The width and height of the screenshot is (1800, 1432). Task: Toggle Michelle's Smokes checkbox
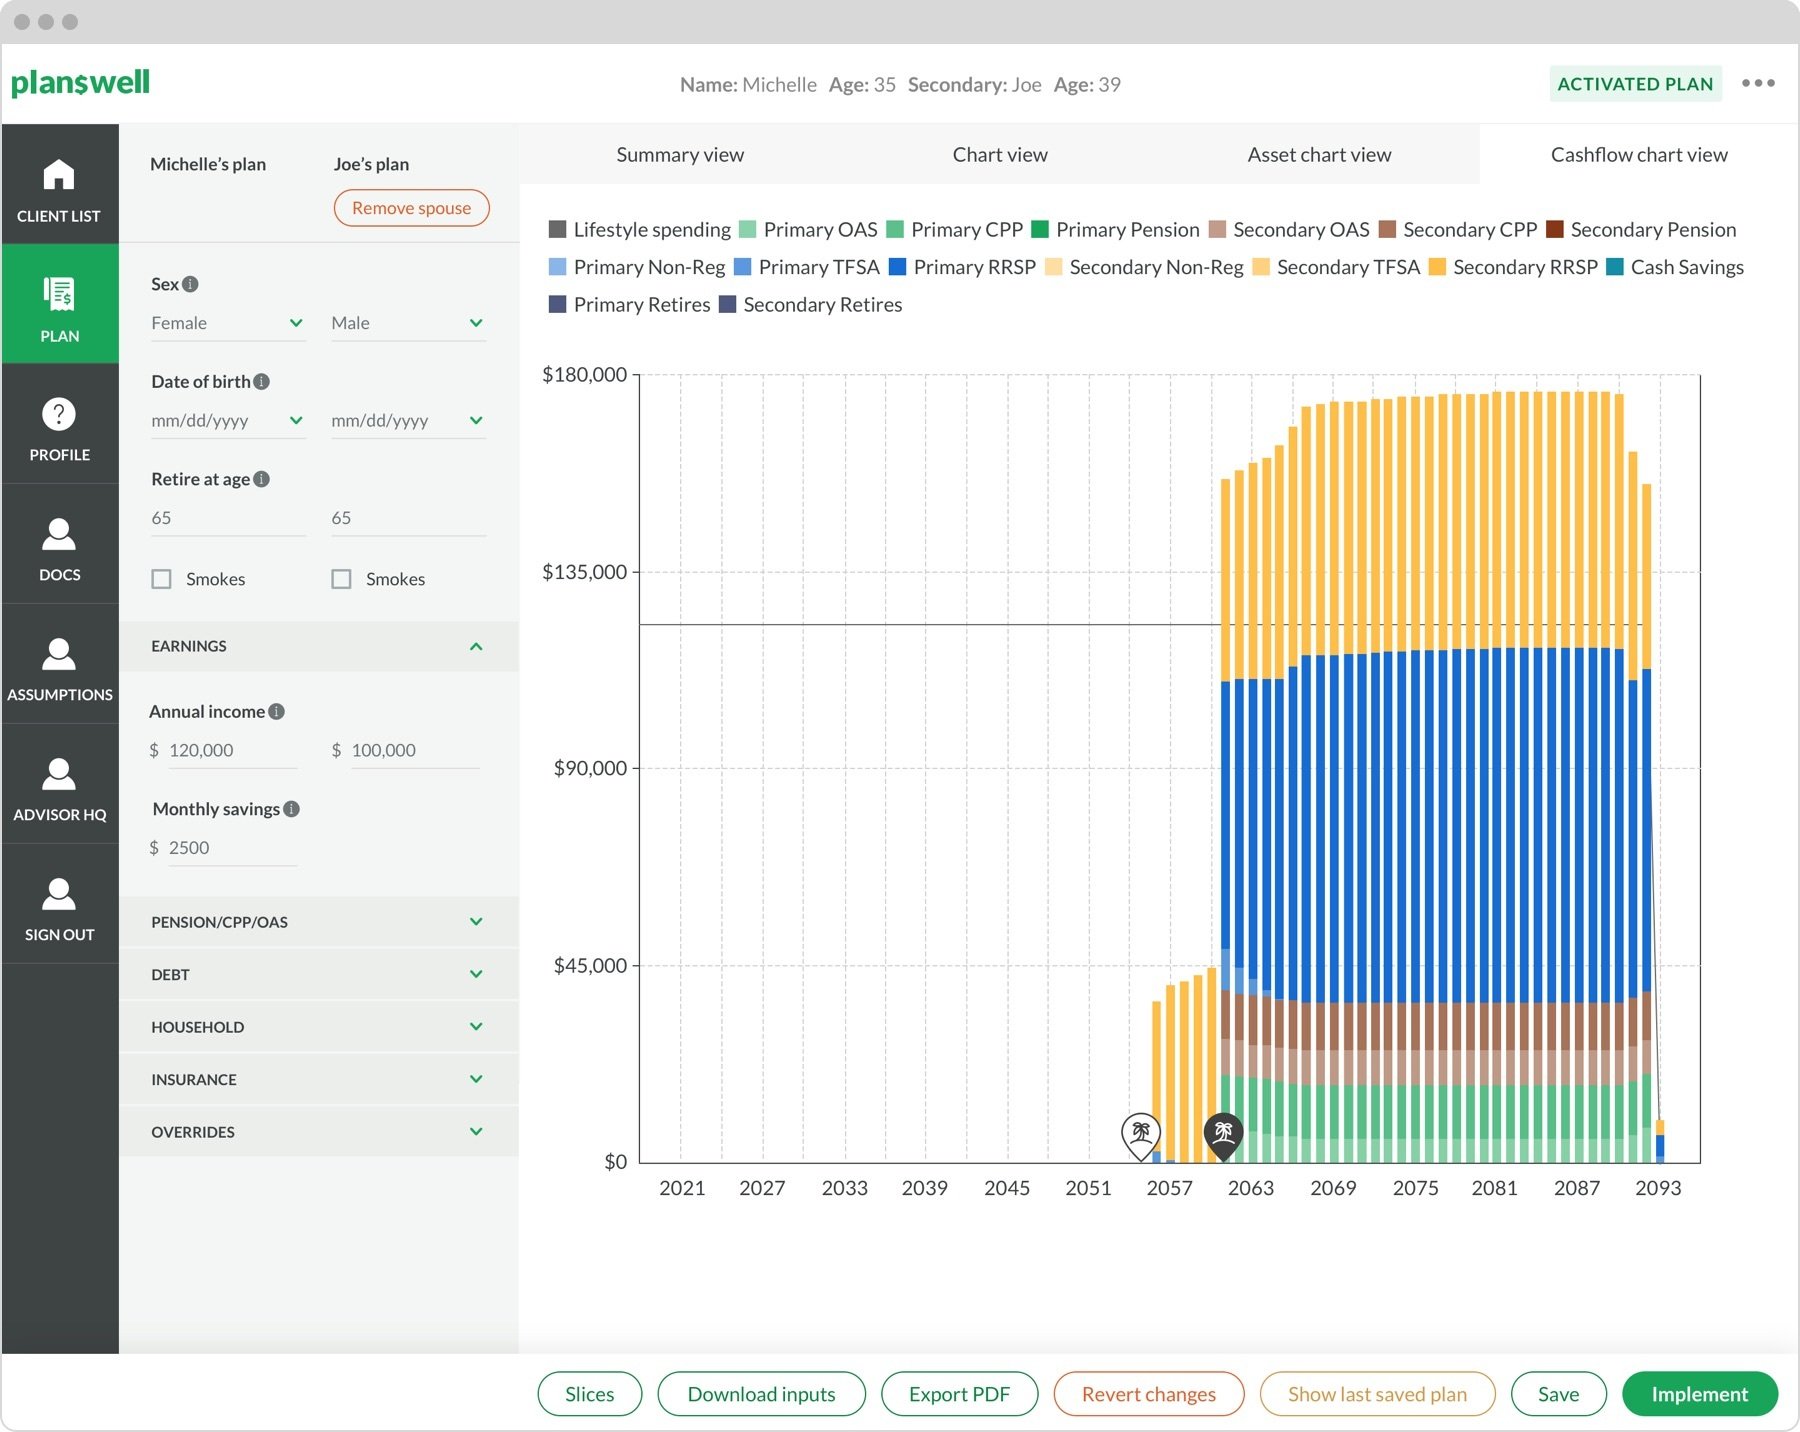click(161, 579)
